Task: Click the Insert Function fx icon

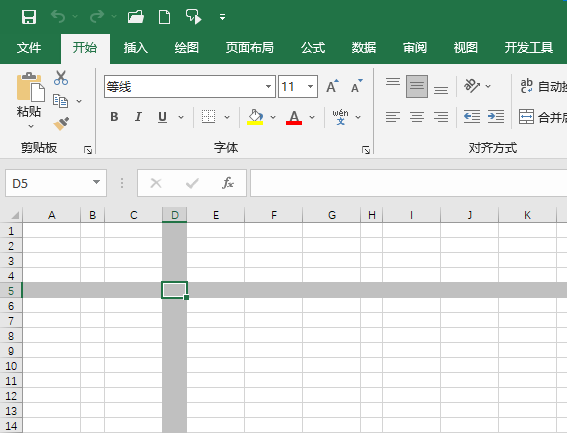Action: (228, 183)
